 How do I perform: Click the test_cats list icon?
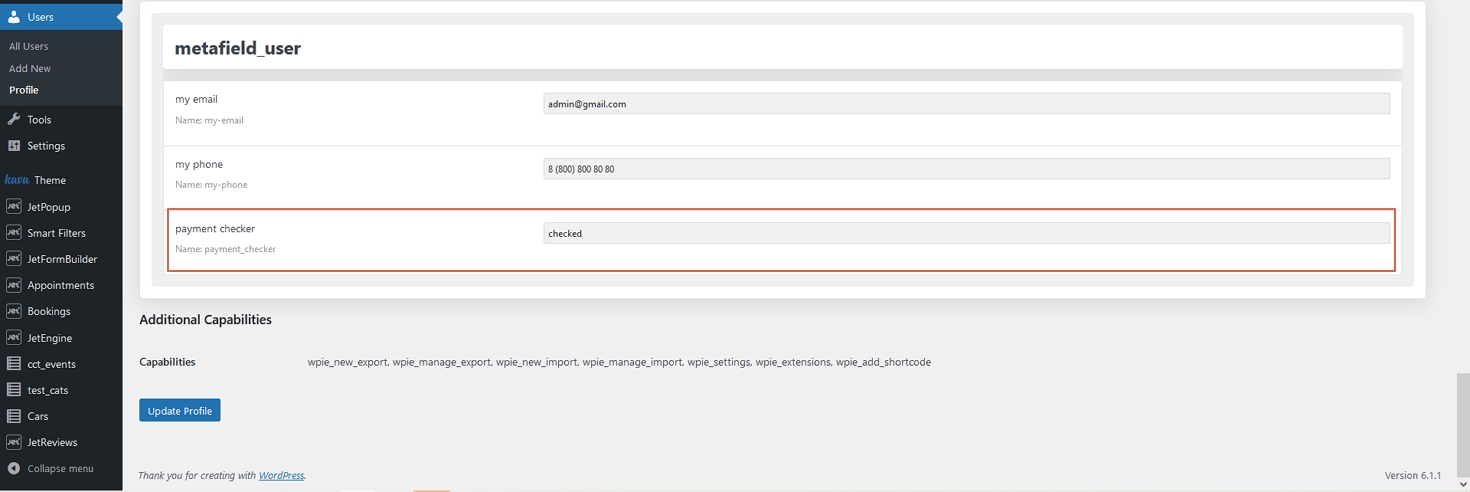pos(14,389)
